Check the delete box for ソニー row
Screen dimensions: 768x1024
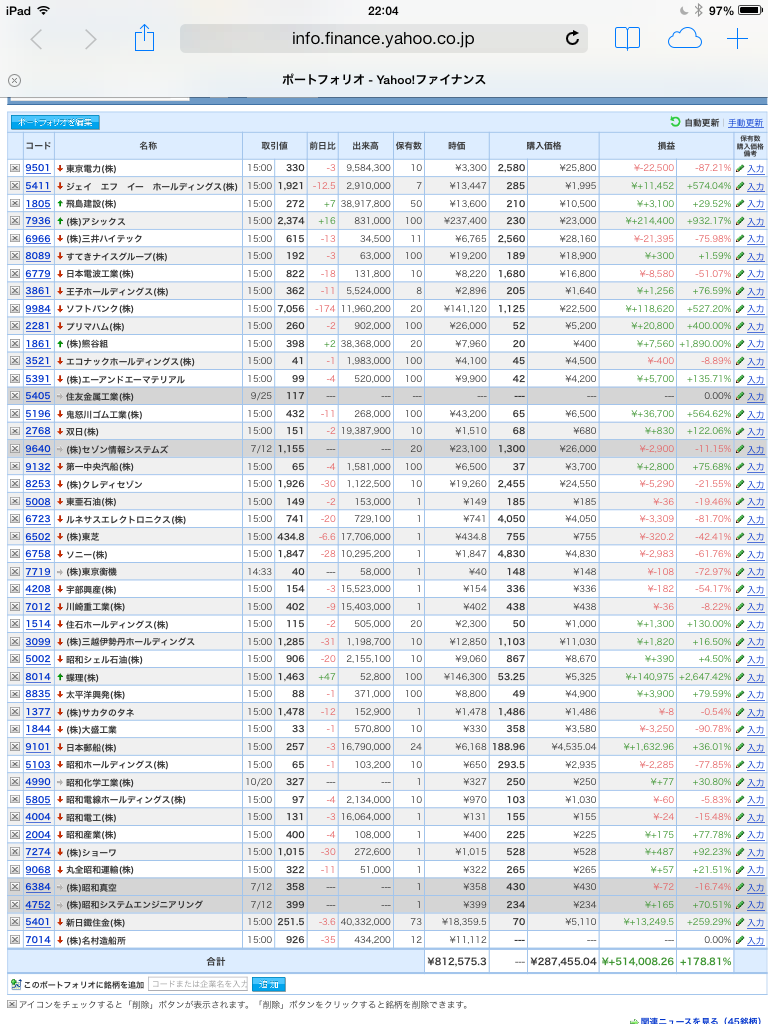14,554
